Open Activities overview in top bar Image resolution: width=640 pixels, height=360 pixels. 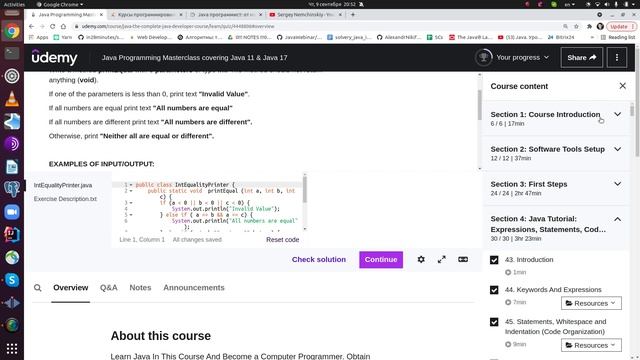pyautogui.click(x=14, y=4)
